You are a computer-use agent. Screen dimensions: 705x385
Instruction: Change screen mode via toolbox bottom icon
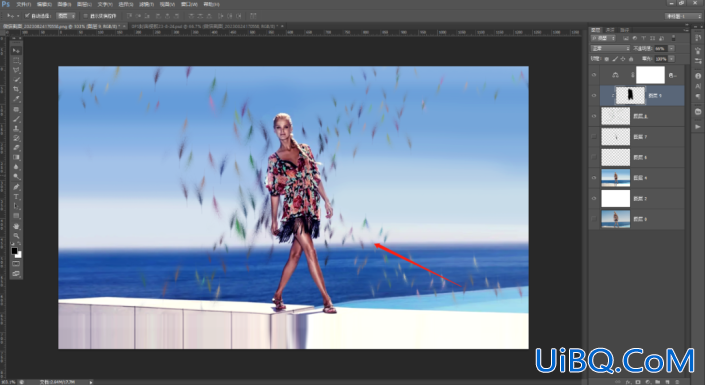16,273
